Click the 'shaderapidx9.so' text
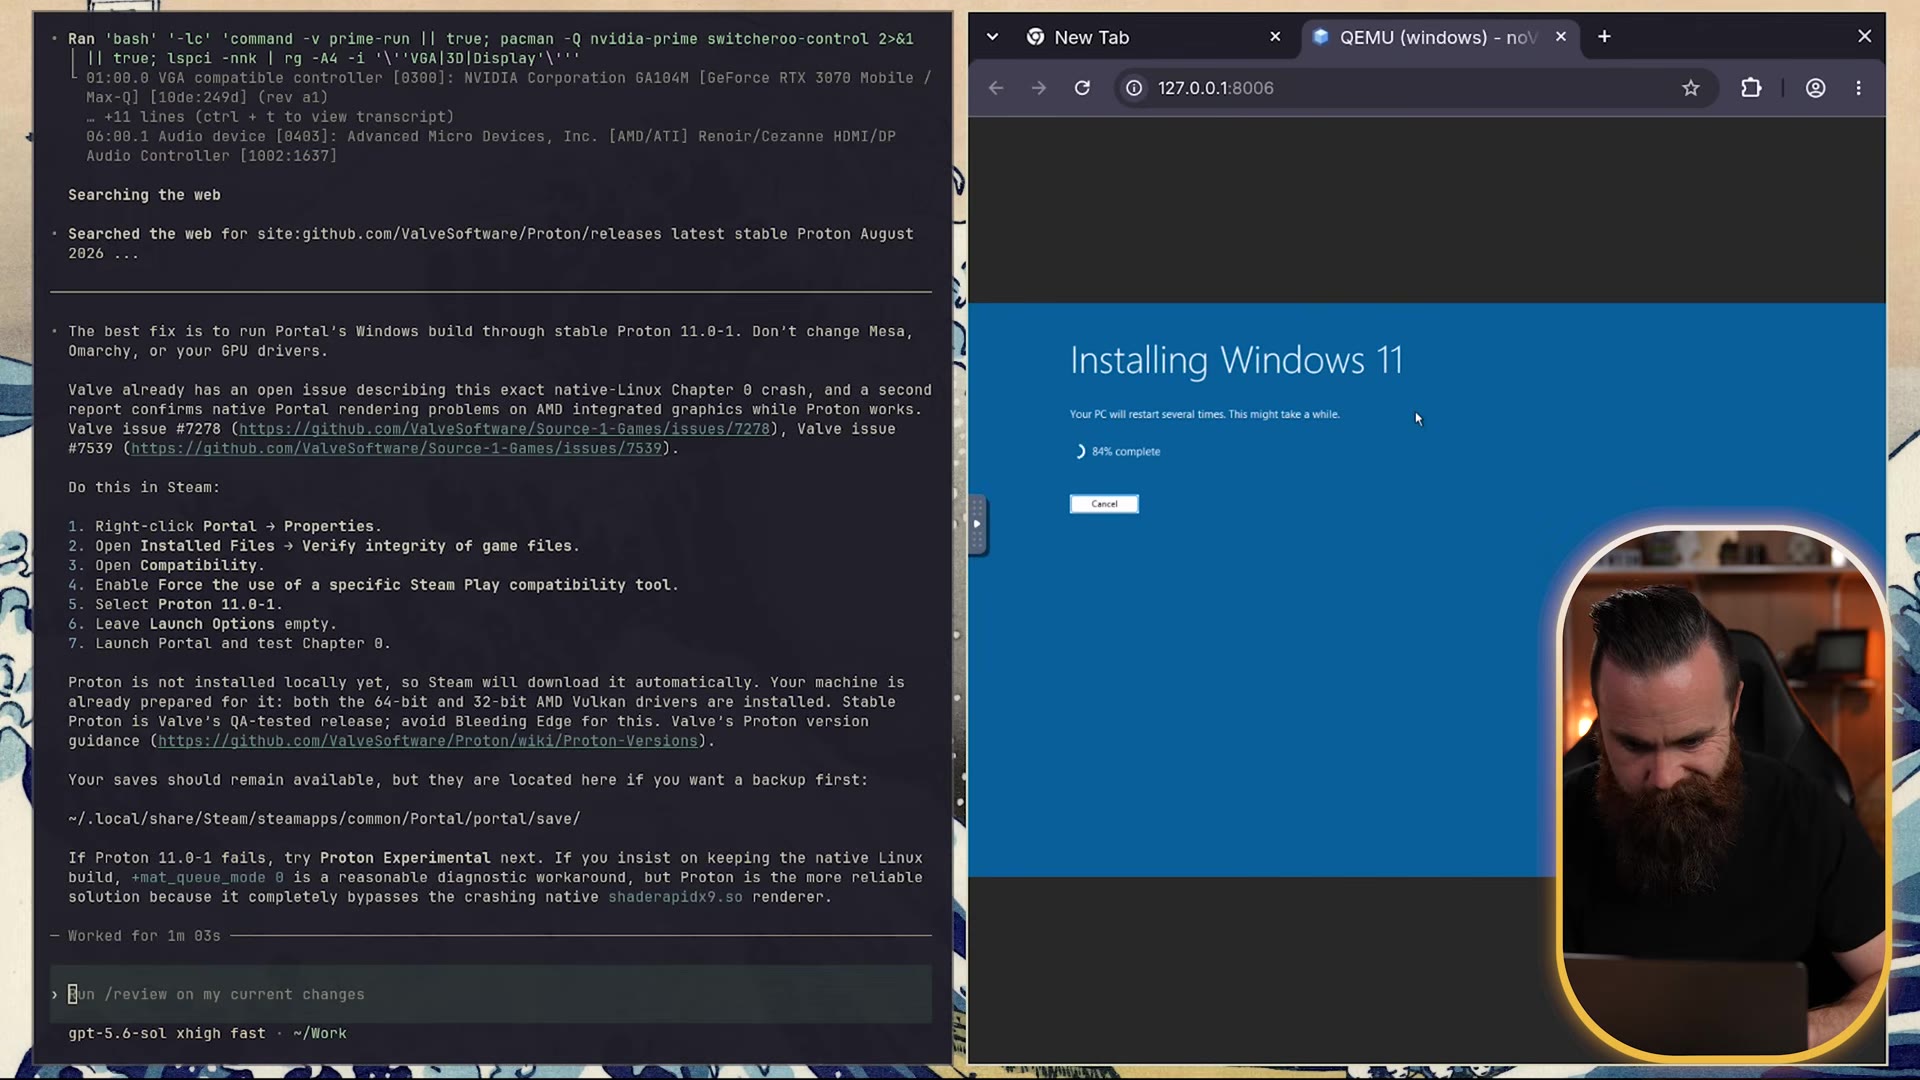This screenshot has width=1920, height=1080. click(x=675, y=897)
